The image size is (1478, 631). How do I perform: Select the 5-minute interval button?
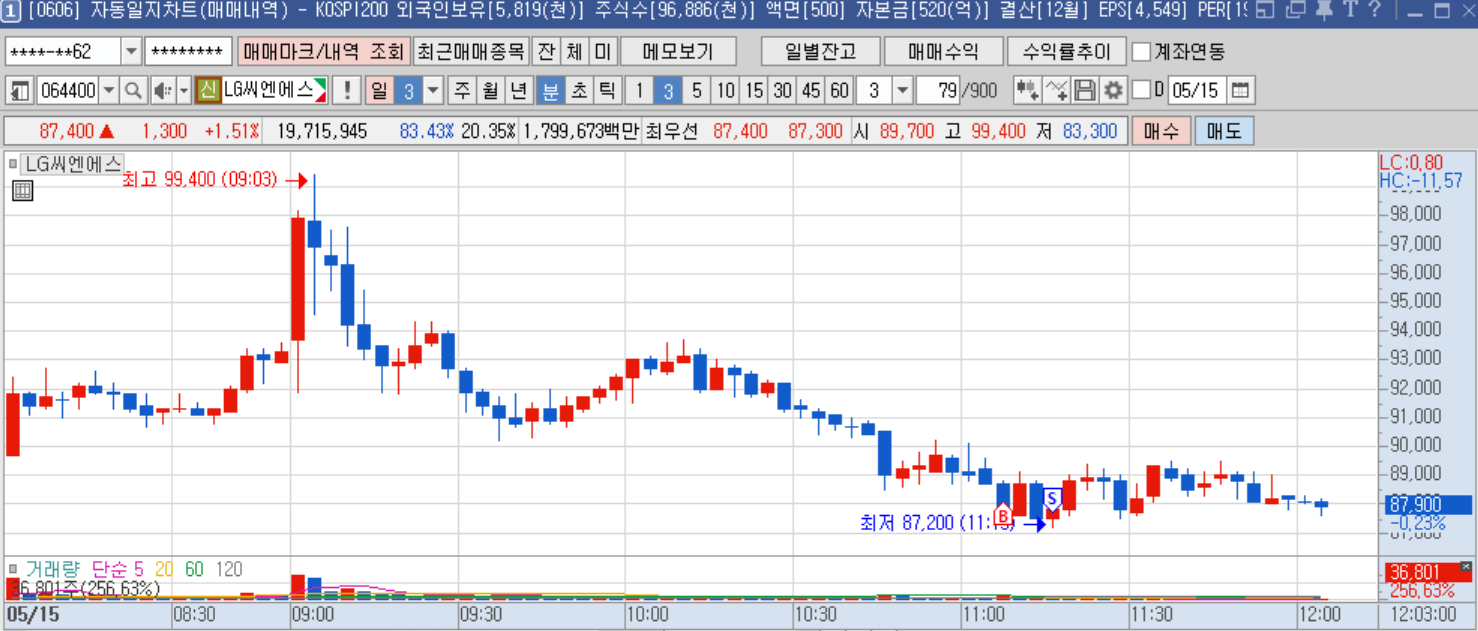(697, 91)
